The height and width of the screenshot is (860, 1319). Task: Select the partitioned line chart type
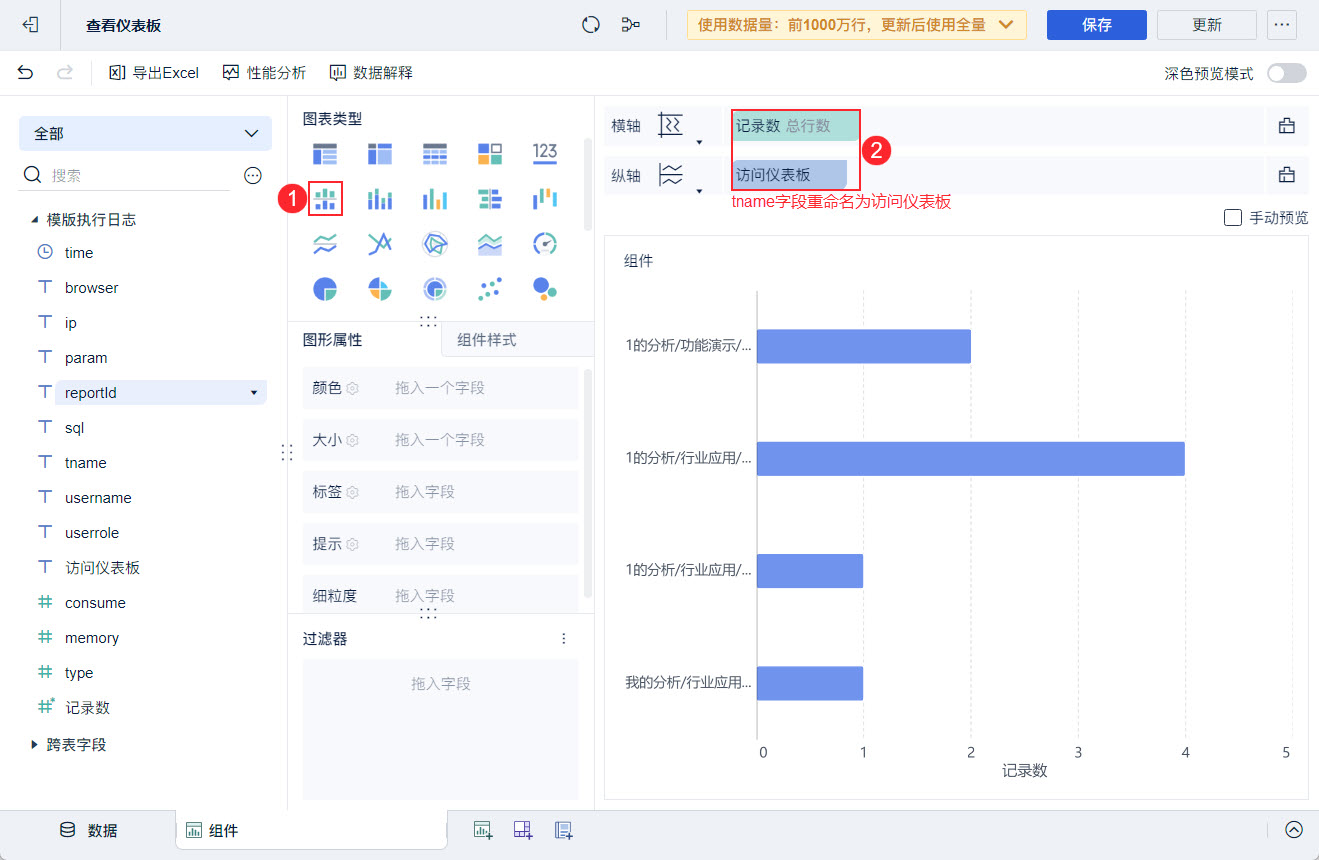coord(325,243)
